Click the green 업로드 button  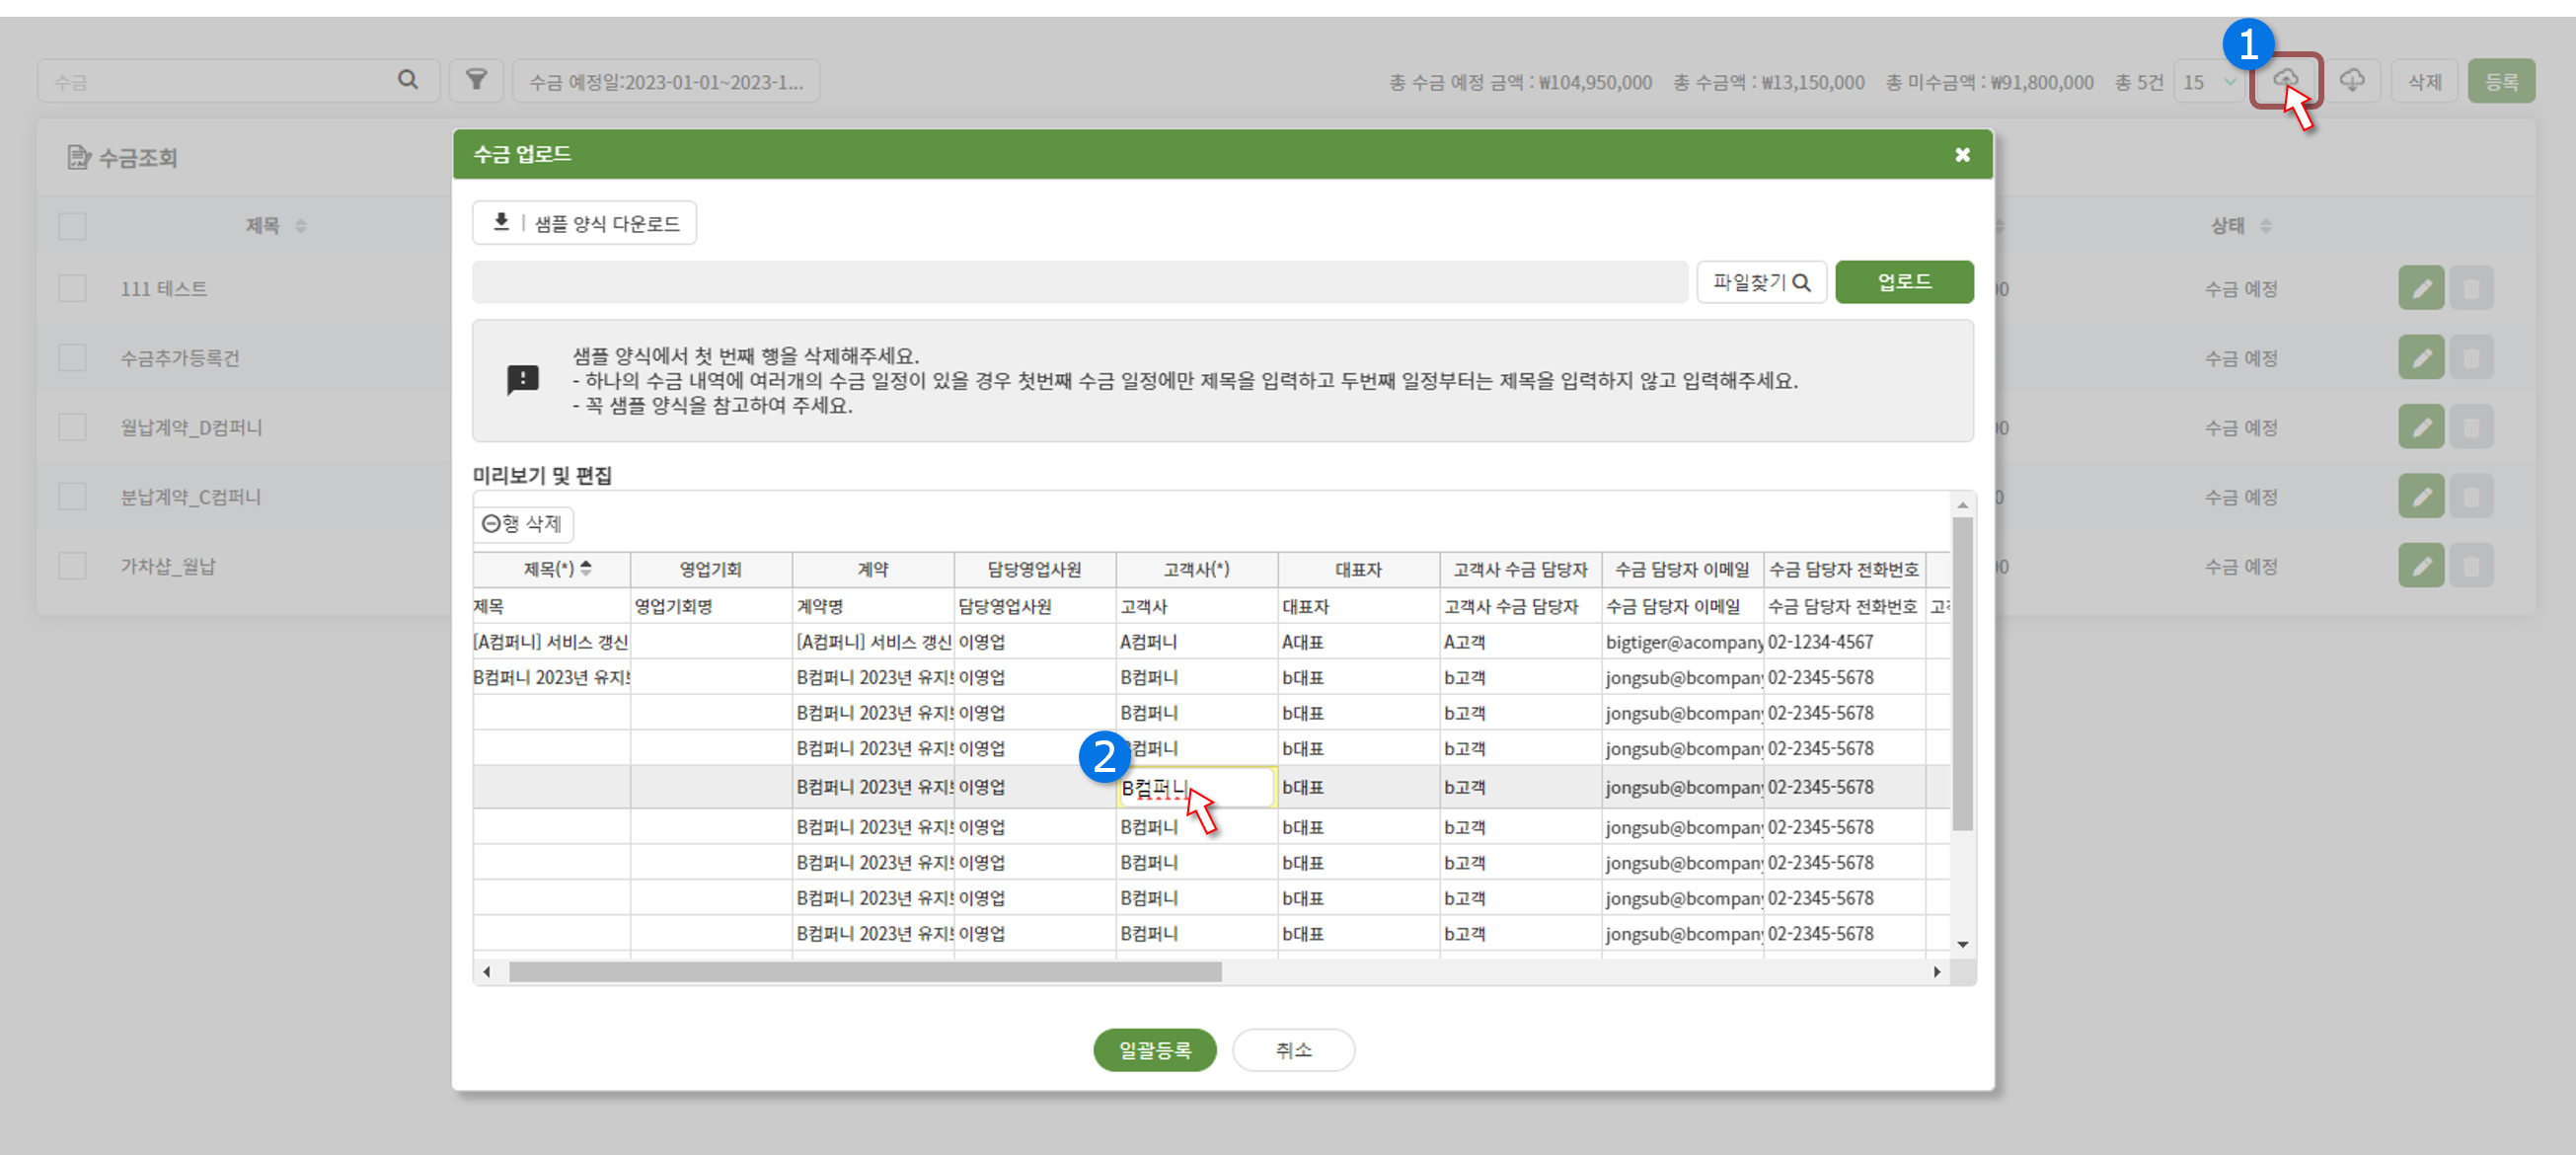point(1904,282)
